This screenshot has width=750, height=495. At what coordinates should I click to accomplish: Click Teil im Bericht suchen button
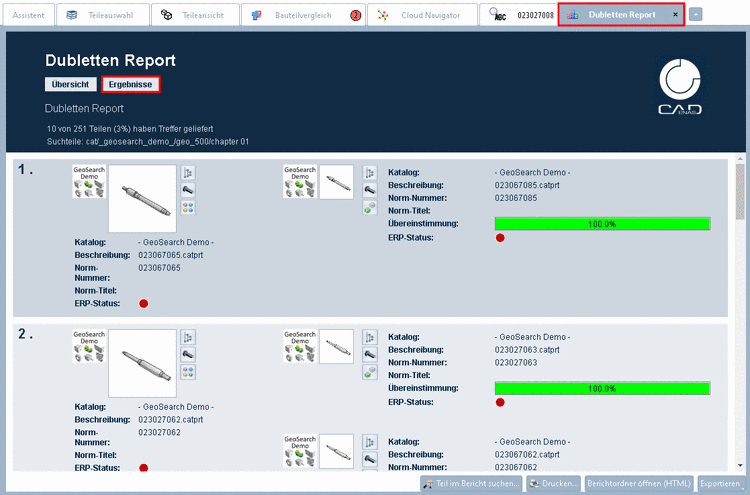(x=472, y=484)
